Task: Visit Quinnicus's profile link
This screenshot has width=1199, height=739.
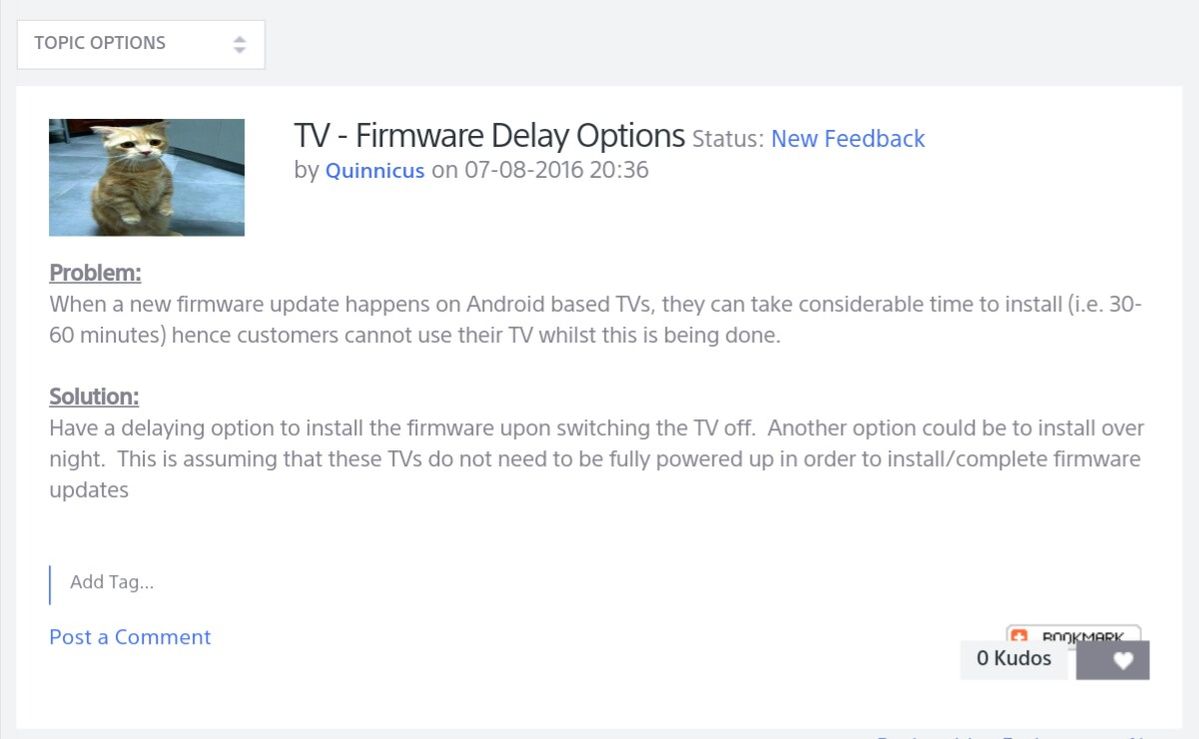Action: pos(375,170)
